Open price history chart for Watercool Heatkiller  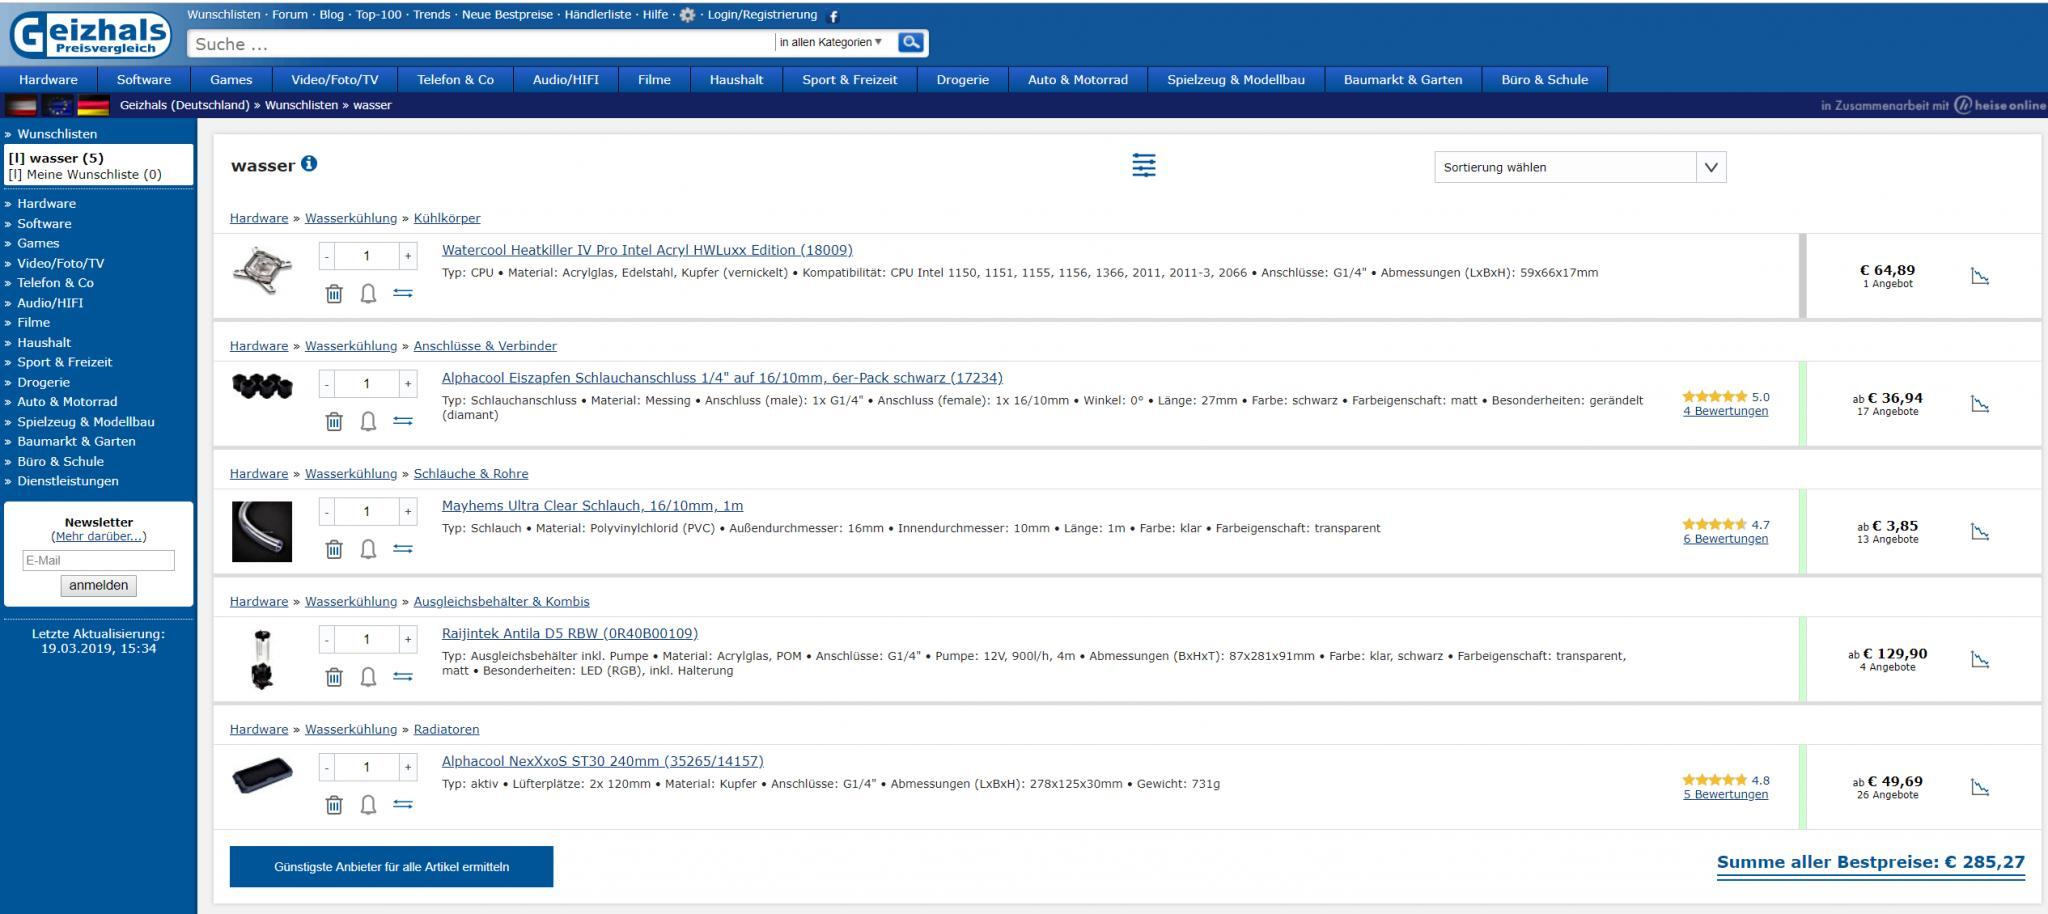coord(1980,276)
